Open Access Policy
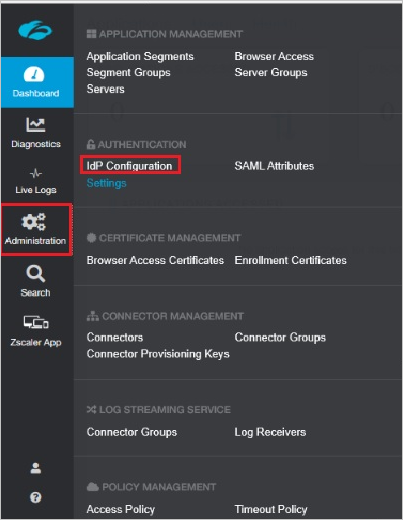The height and width of the screenshot is (520, 403). click(121, 509)
